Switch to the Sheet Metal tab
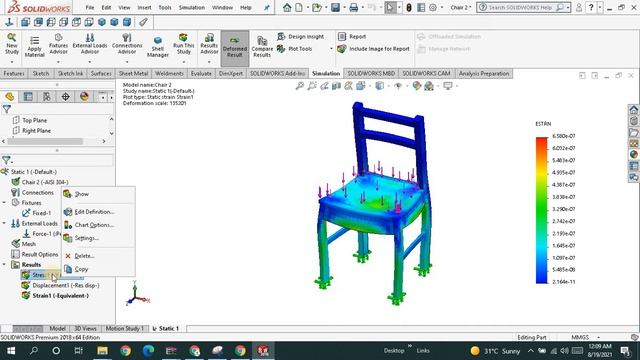 click(133, 73)
